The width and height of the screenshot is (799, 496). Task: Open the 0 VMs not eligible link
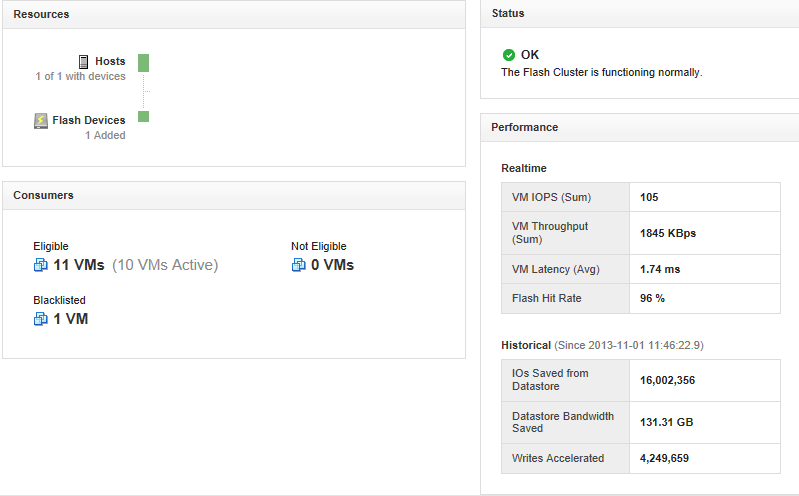(332, 265)
